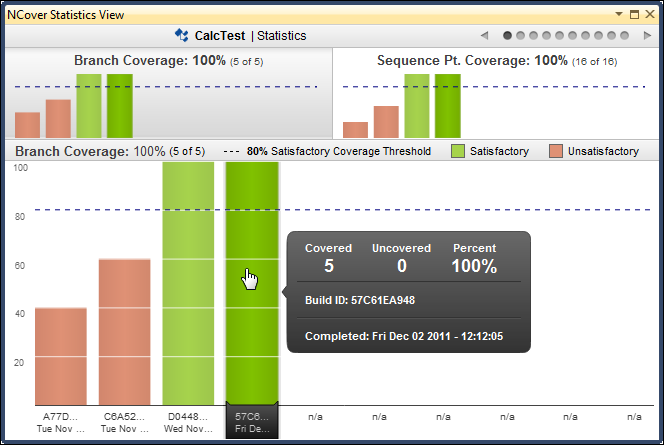664x445 pixels.
Task: Close the NCover Statistics View panel
Action: click(650, 15)
